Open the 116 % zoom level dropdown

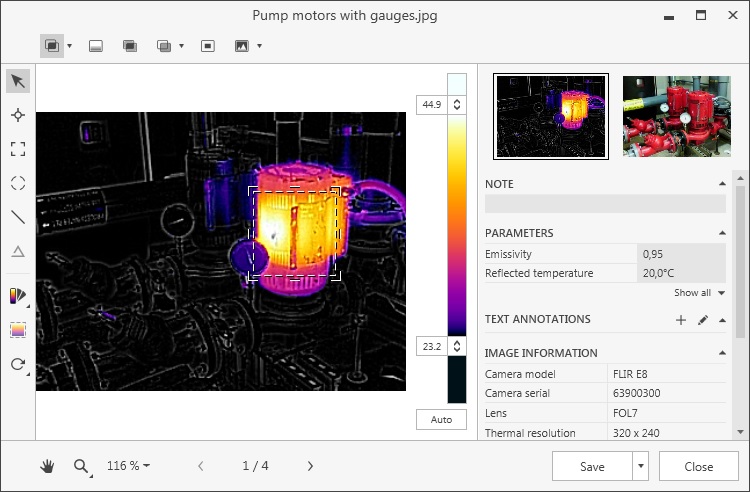pyautogui.click(x=129, y=466)
